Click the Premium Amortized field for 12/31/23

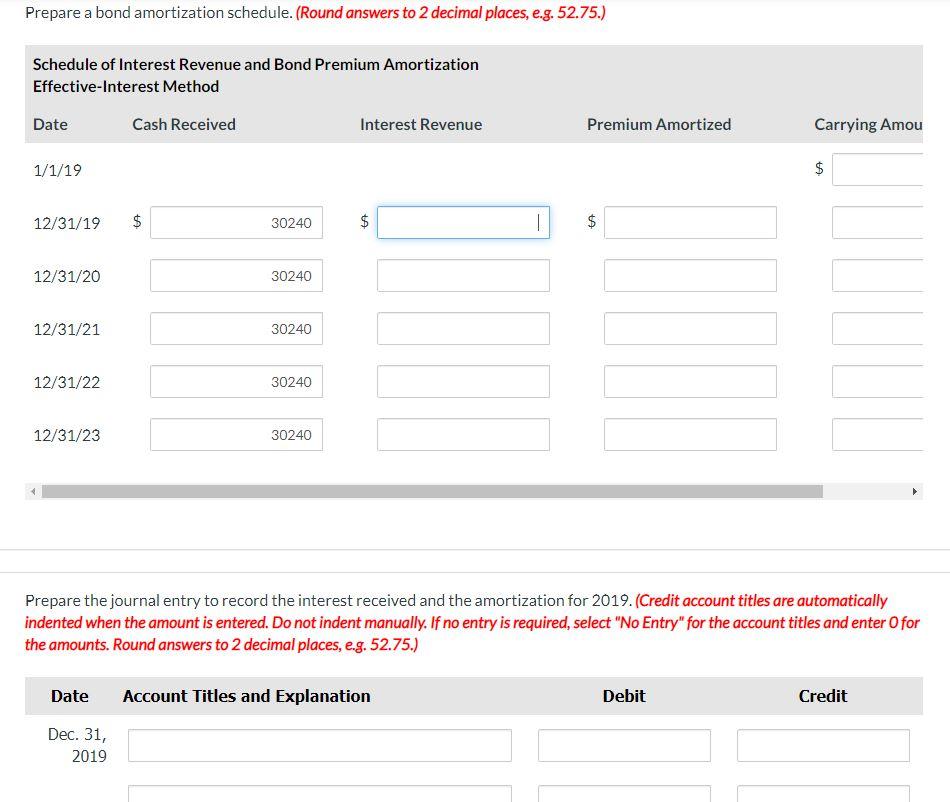(x=690, y=434)
